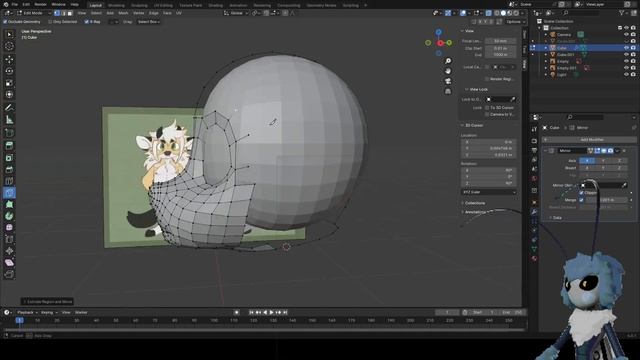Screen dimensions: 640x360
Task: Click the red X axis gizmo ball
Action: (x=440, y=43)
